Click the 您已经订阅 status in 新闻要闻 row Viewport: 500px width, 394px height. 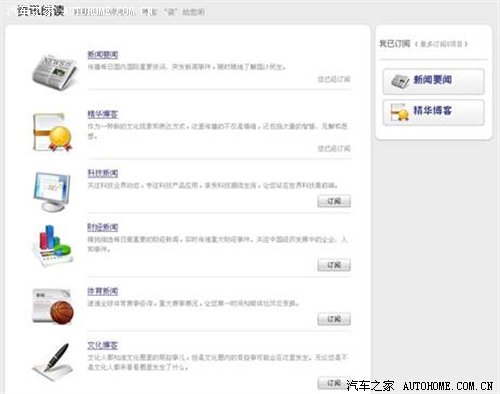click(334, 79)
